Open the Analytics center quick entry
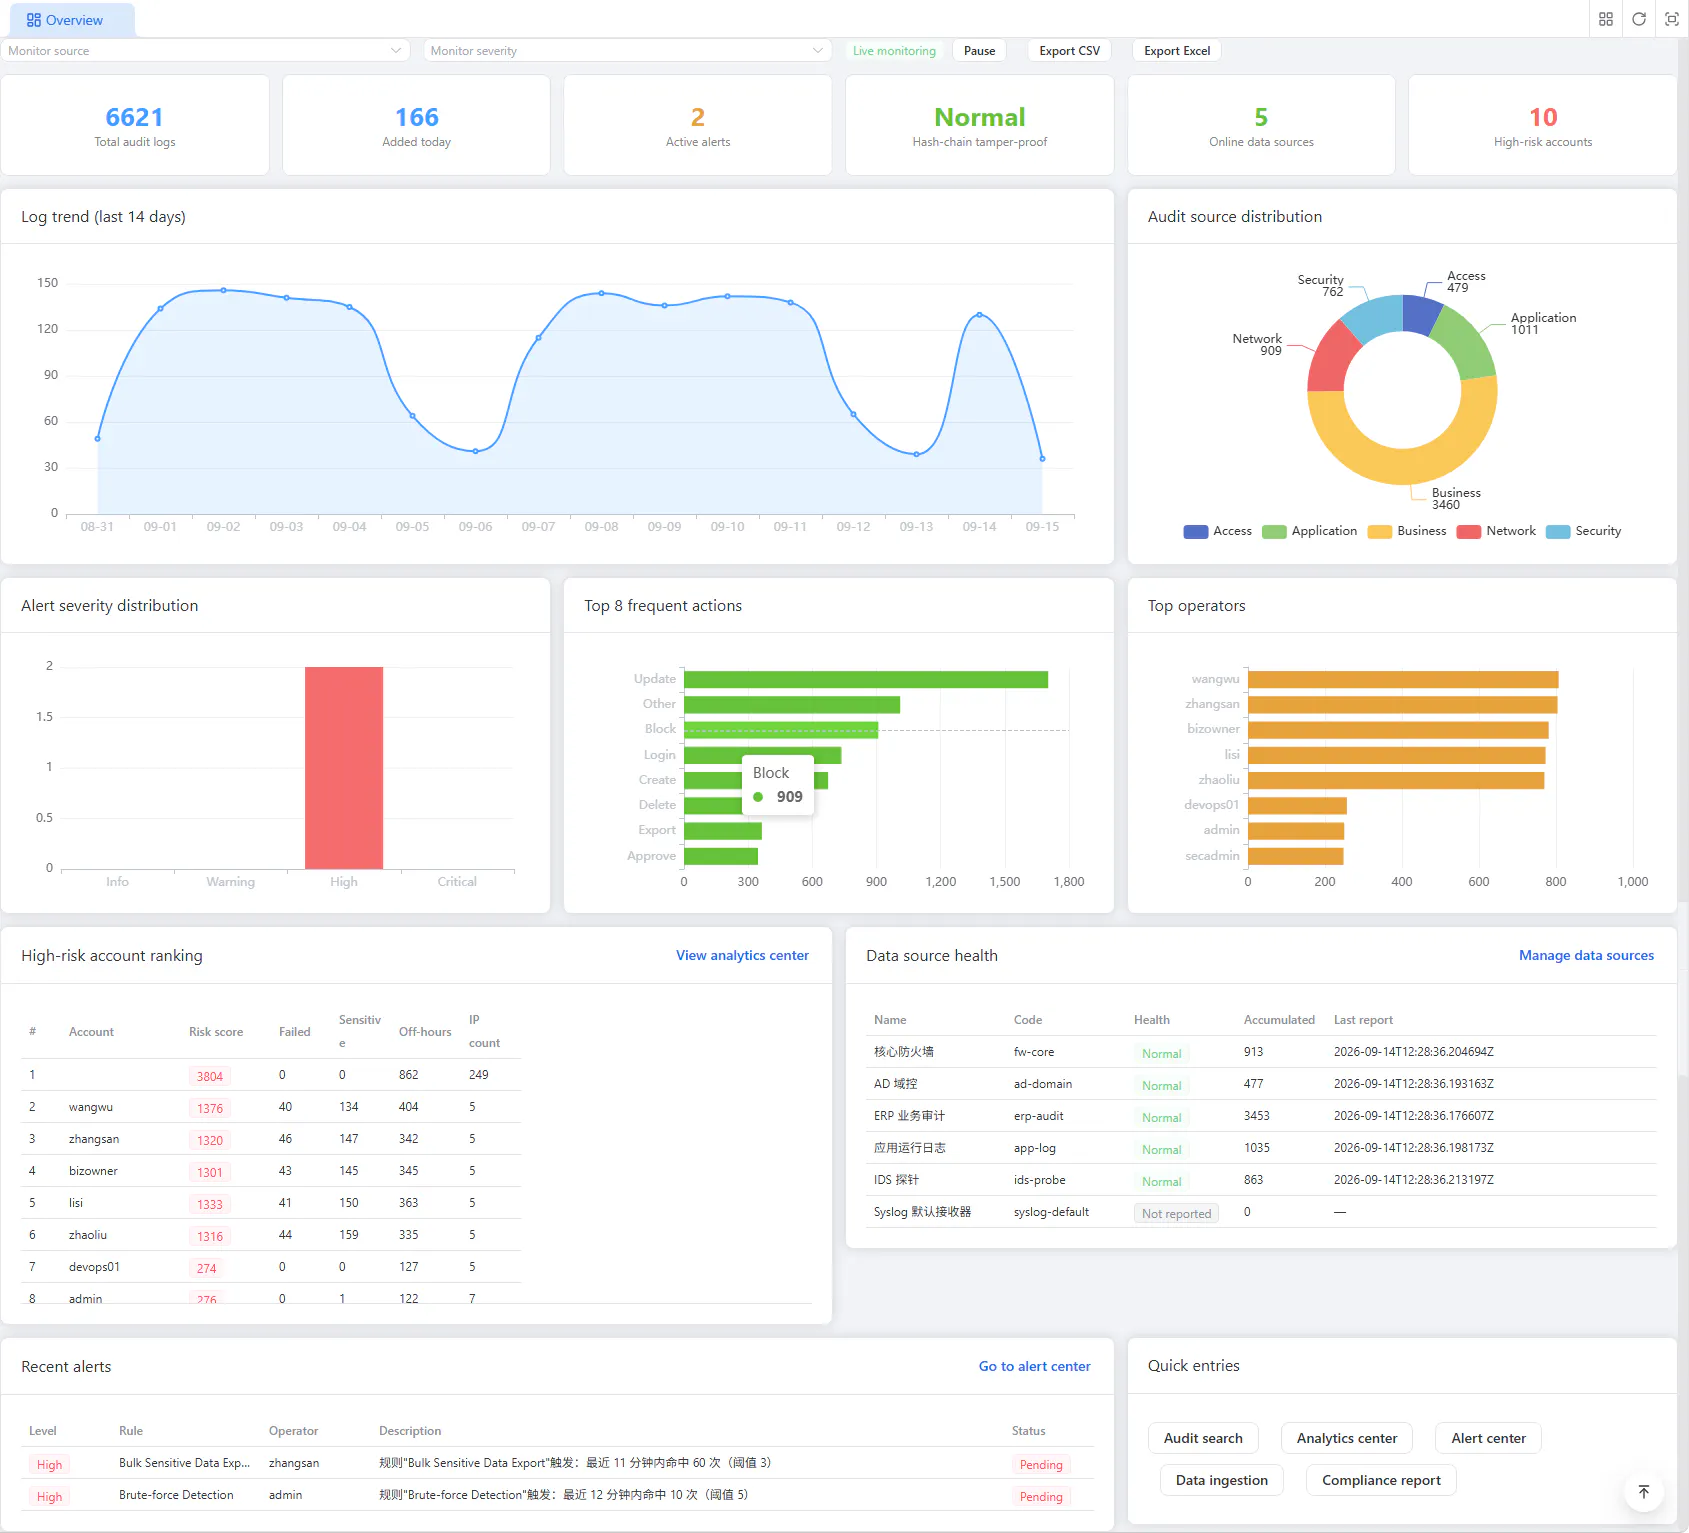The height and width of the screenshot is (1533, 1689). pos(1347,1438)
